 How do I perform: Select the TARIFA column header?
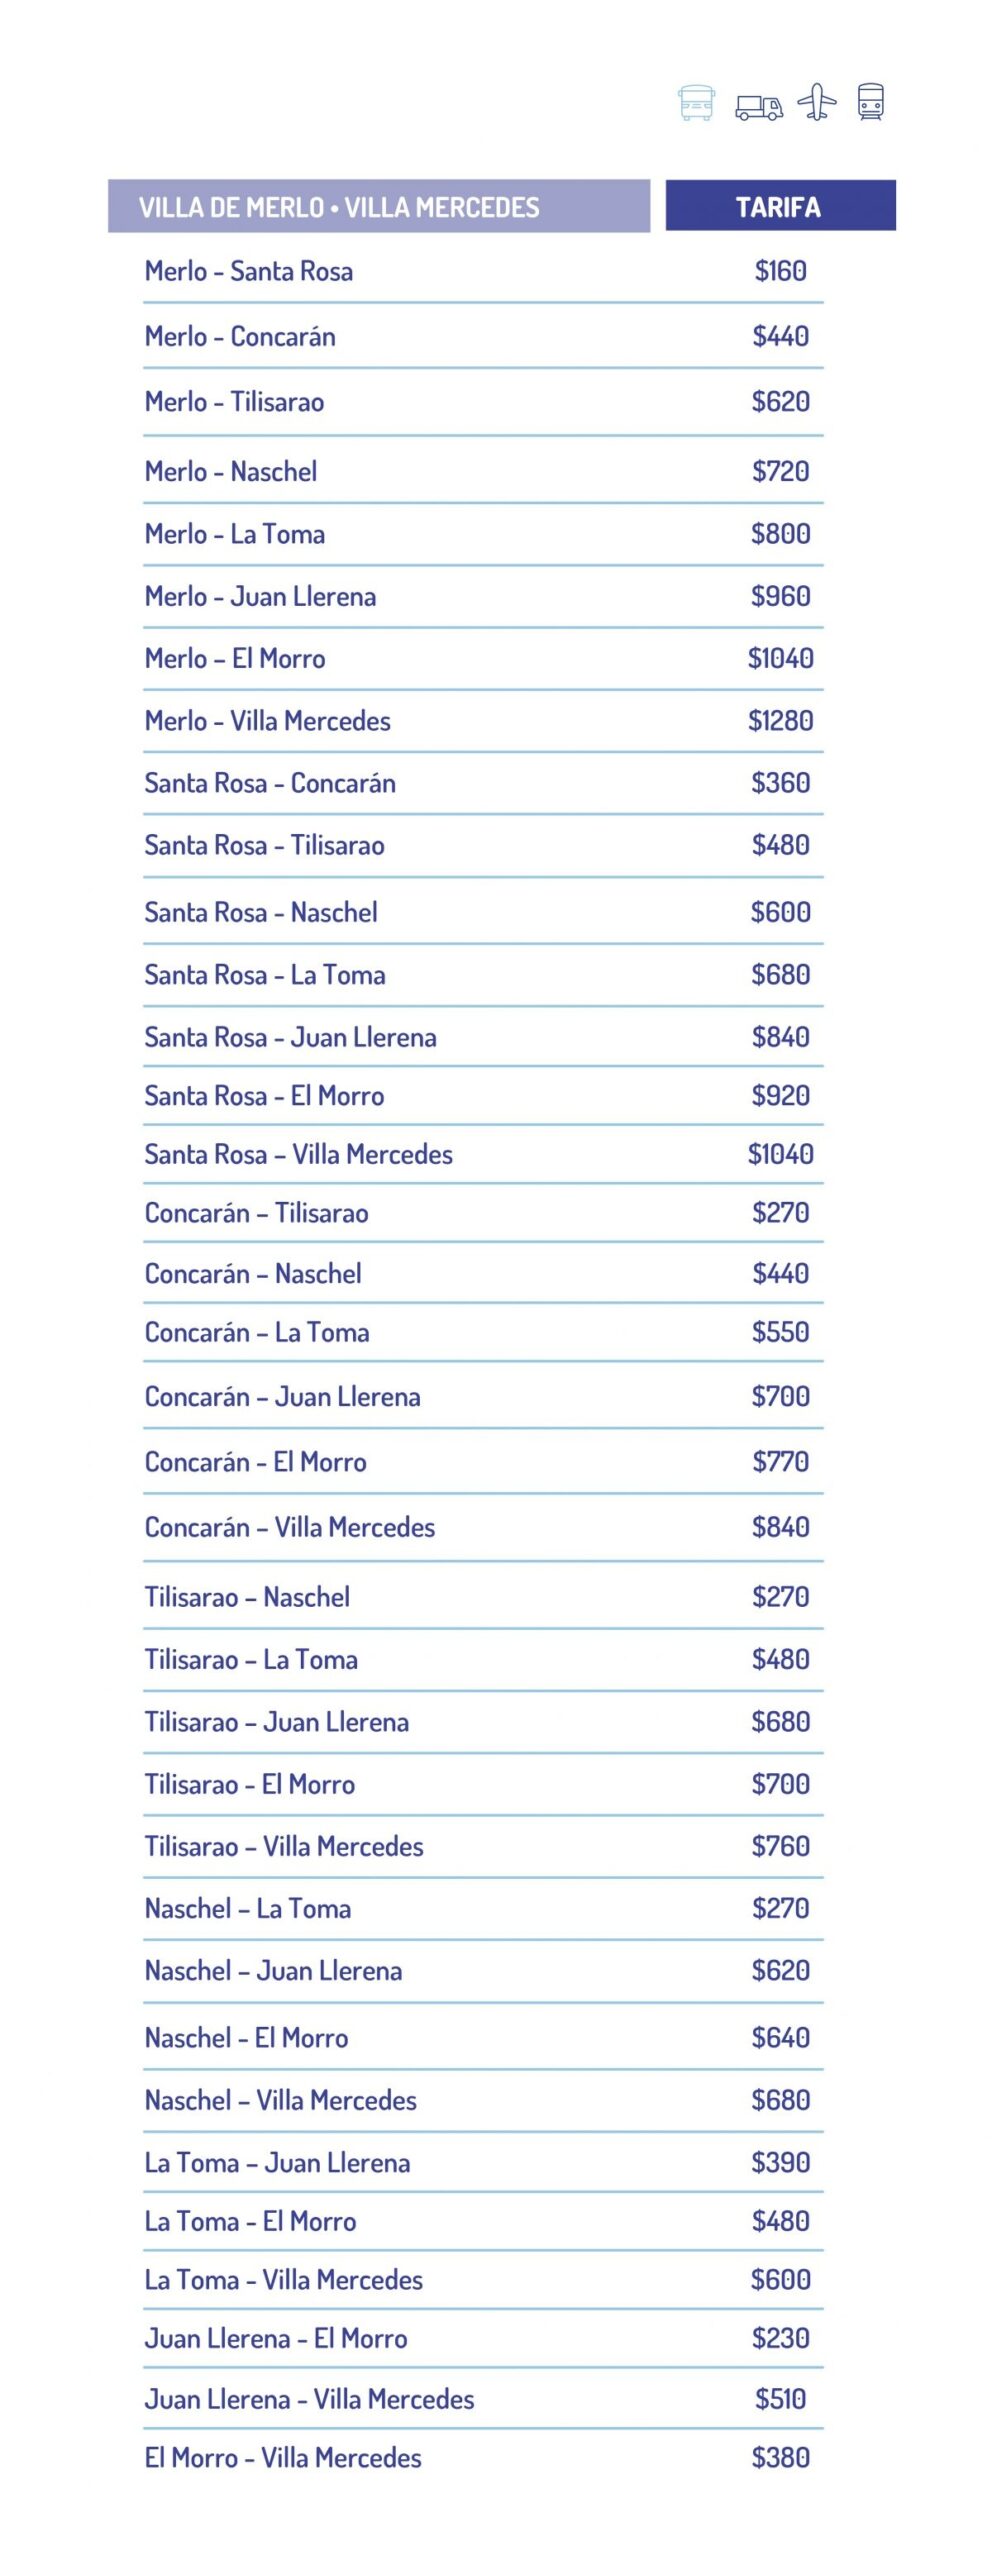tap(780, 207)
